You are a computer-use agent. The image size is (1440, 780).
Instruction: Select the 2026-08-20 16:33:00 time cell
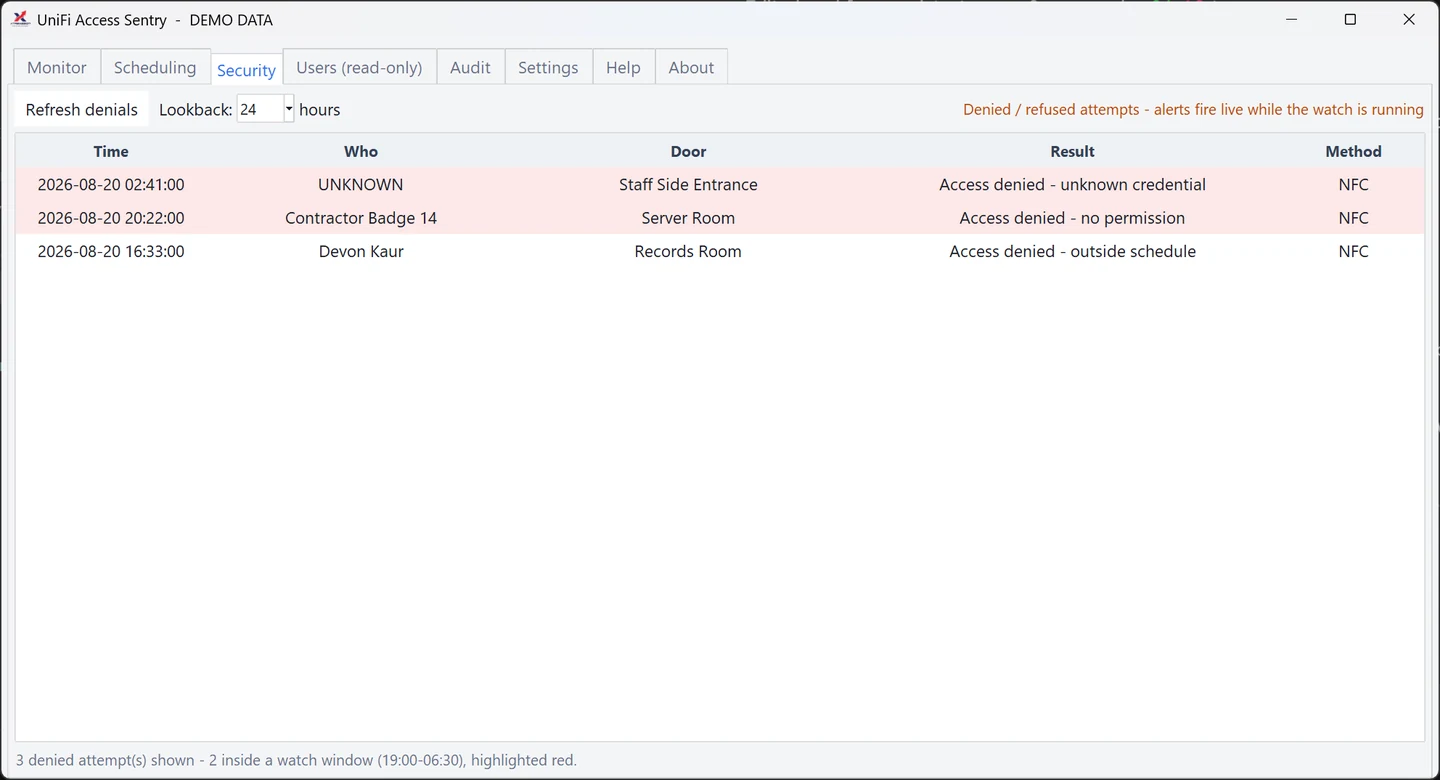pyautogui.click(x=111, y=251)
